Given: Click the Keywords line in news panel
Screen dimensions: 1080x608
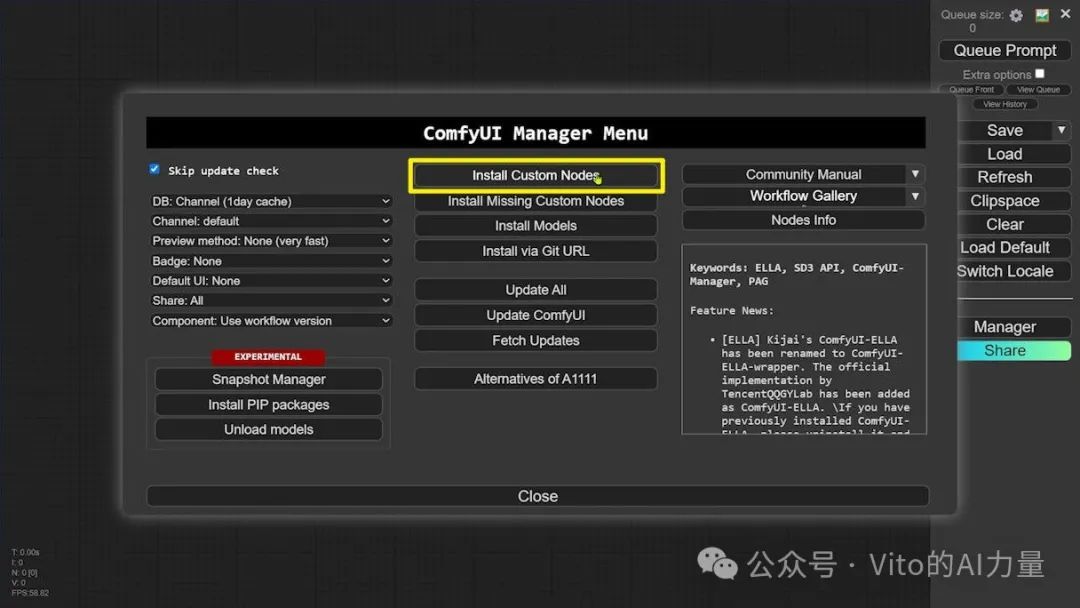Looking at the screenshot, I should tap(796, 274).
